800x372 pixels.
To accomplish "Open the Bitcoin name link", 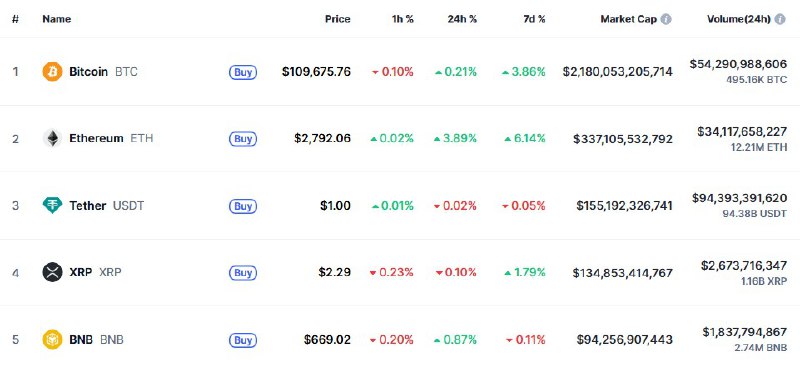I will [89, 72].
